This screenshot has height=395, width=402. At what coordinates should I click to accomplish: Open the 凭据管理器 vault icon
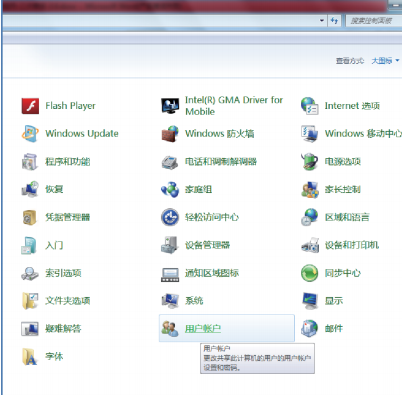pyautogui.click(x=30, y=217)
